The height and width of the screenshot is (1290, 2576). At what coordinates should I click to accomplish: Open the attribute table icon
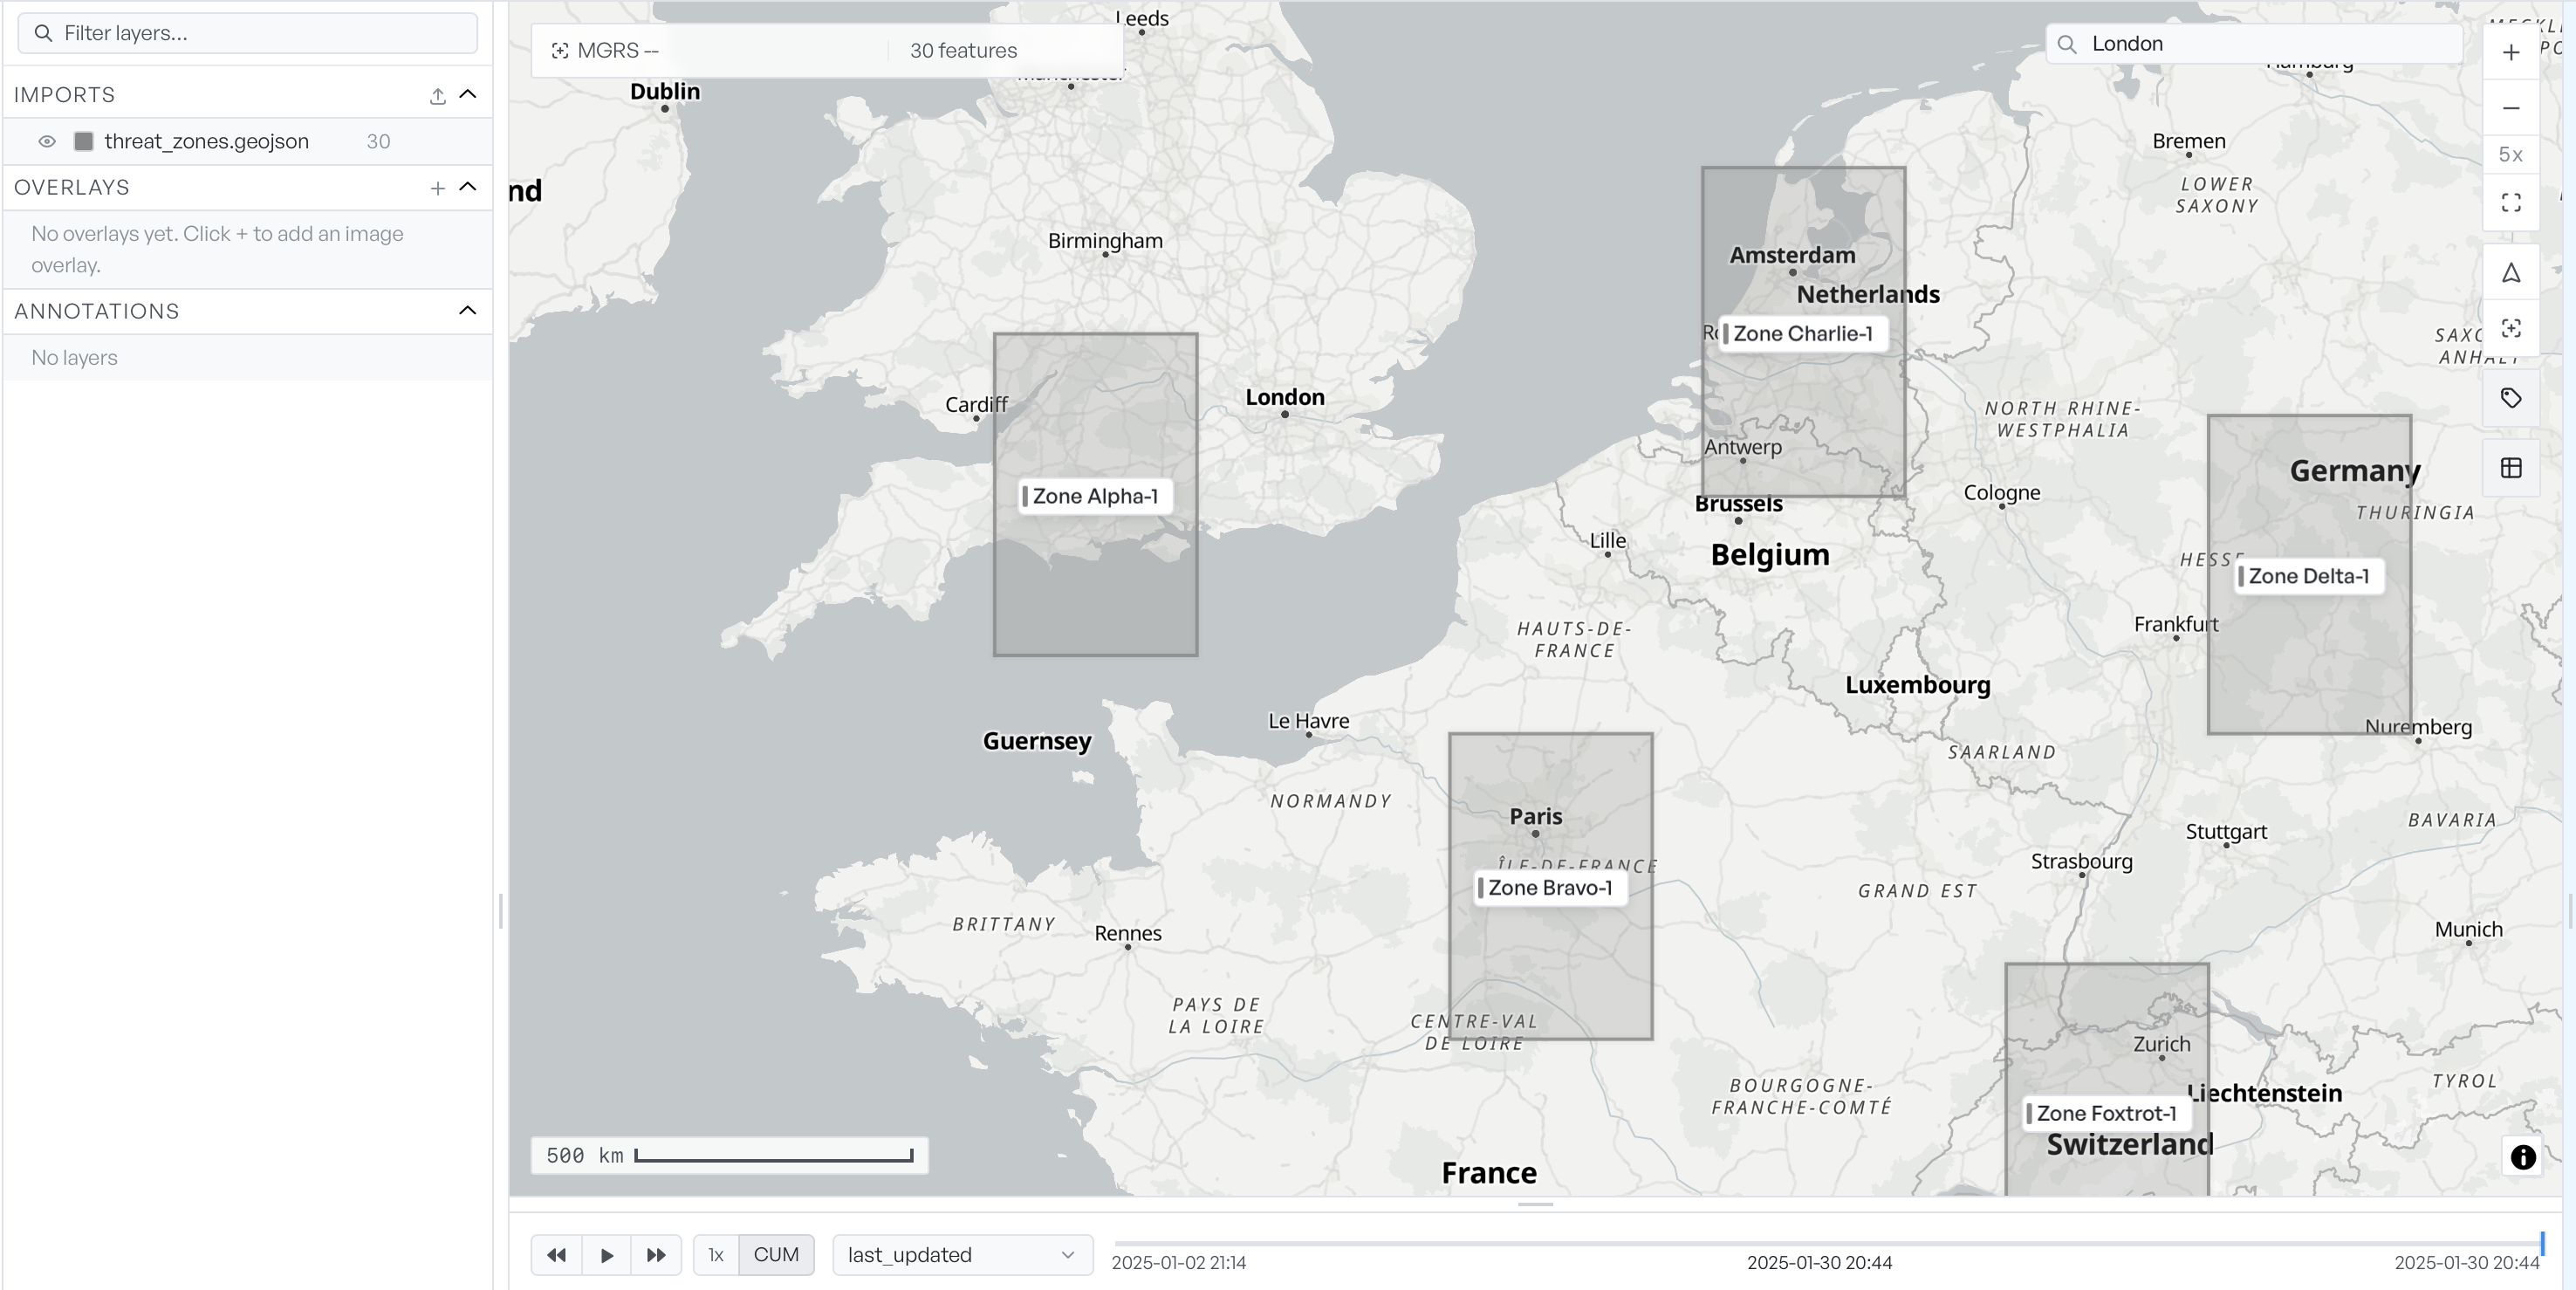(x=2511, y=468)
